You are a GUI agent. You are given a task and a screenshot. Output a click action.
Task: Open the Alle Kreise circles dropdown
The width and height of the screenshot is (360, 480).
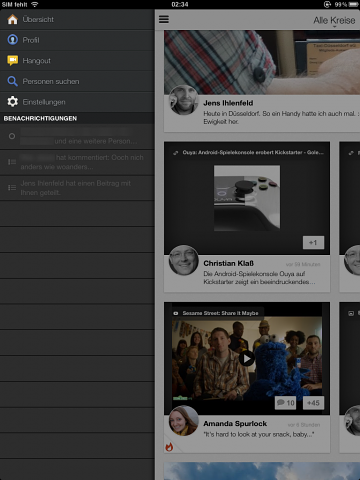tap(334, 20)
